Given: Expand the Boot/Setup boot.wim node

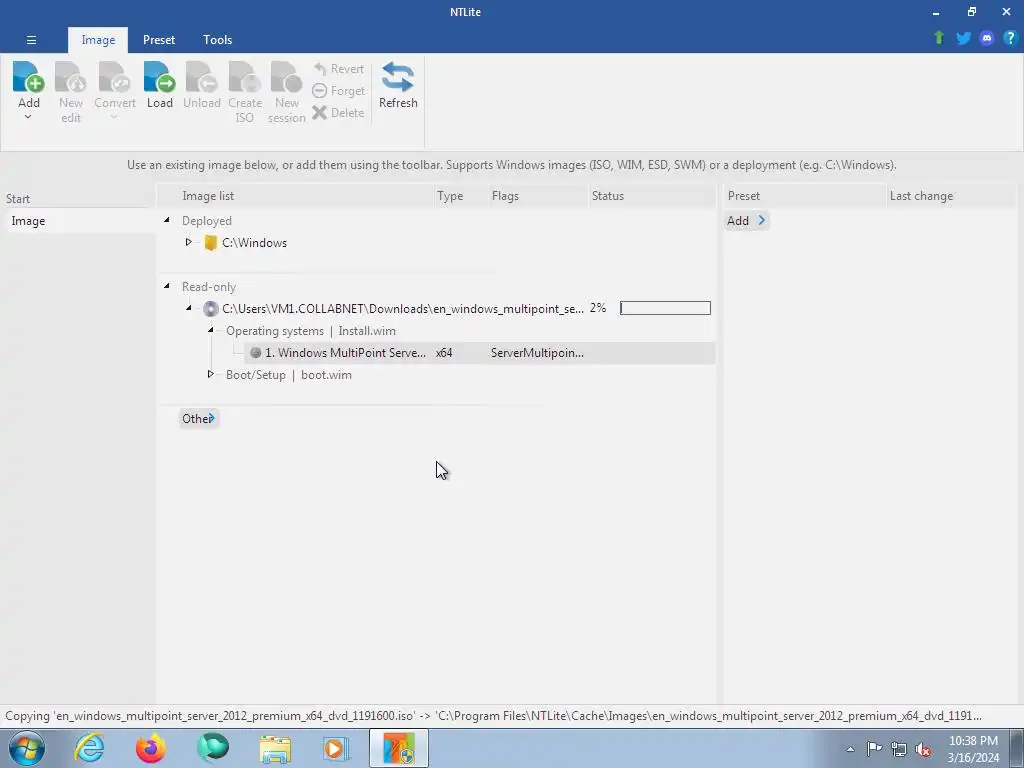Looking at the screenshot, I should (x=210, y=374).
